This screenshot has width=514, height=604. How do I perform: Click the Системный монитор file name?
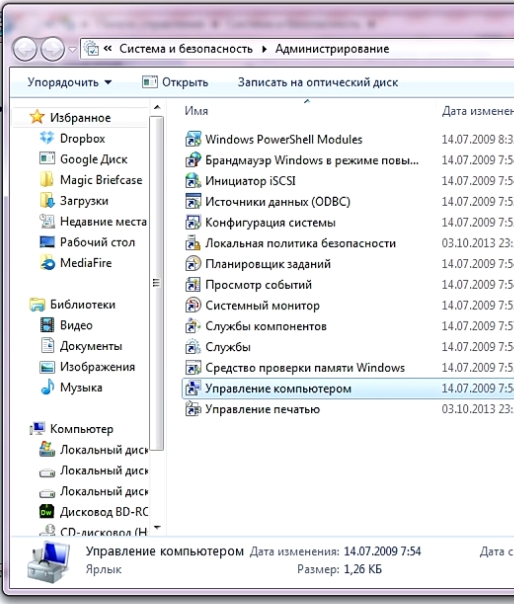point(262,305)
